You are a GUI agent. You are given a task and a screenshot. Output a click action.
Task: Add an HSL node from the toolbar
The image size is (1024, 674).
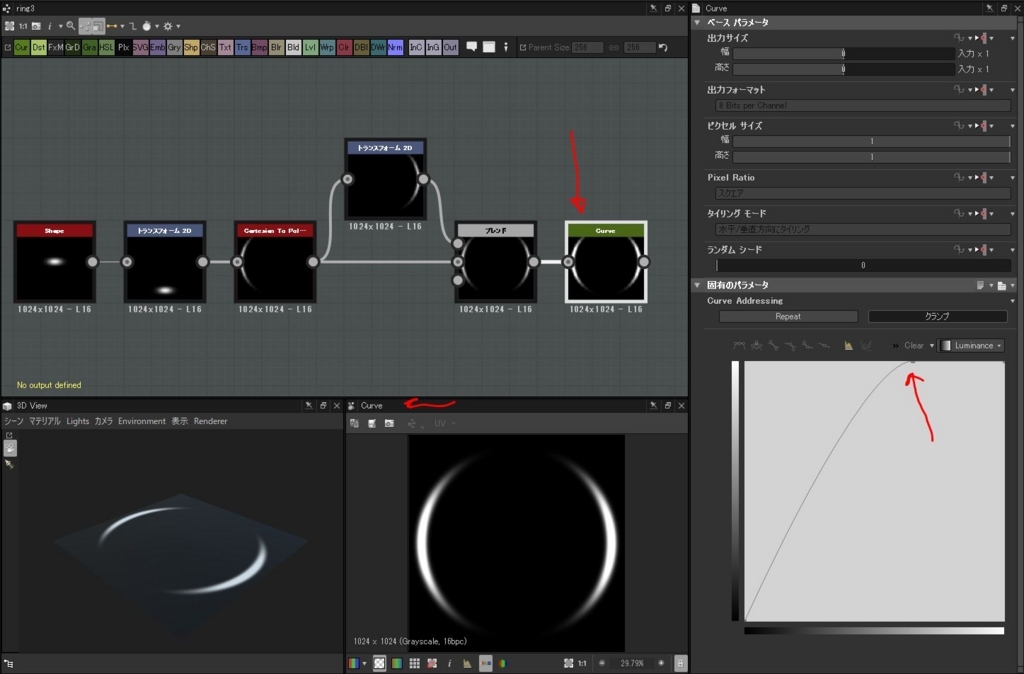pyautogui.click(x=106, y=47)
